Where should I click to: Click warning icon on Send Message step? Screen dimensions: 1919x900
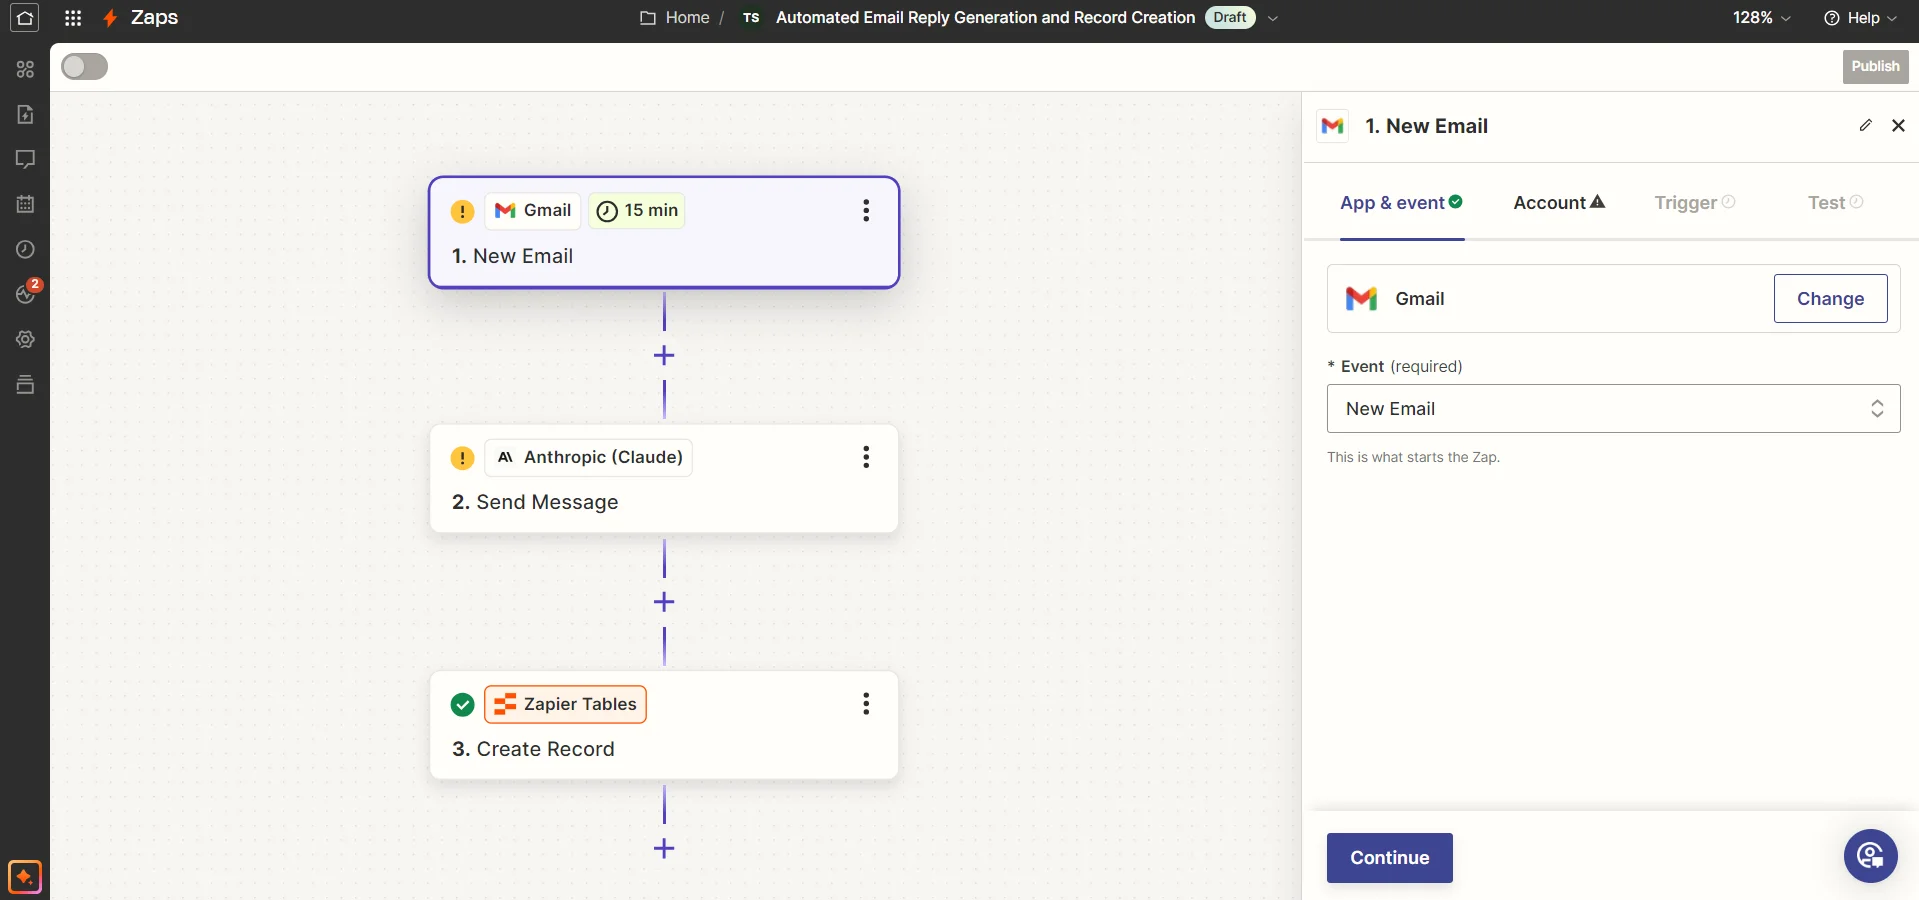pos(462,458)
